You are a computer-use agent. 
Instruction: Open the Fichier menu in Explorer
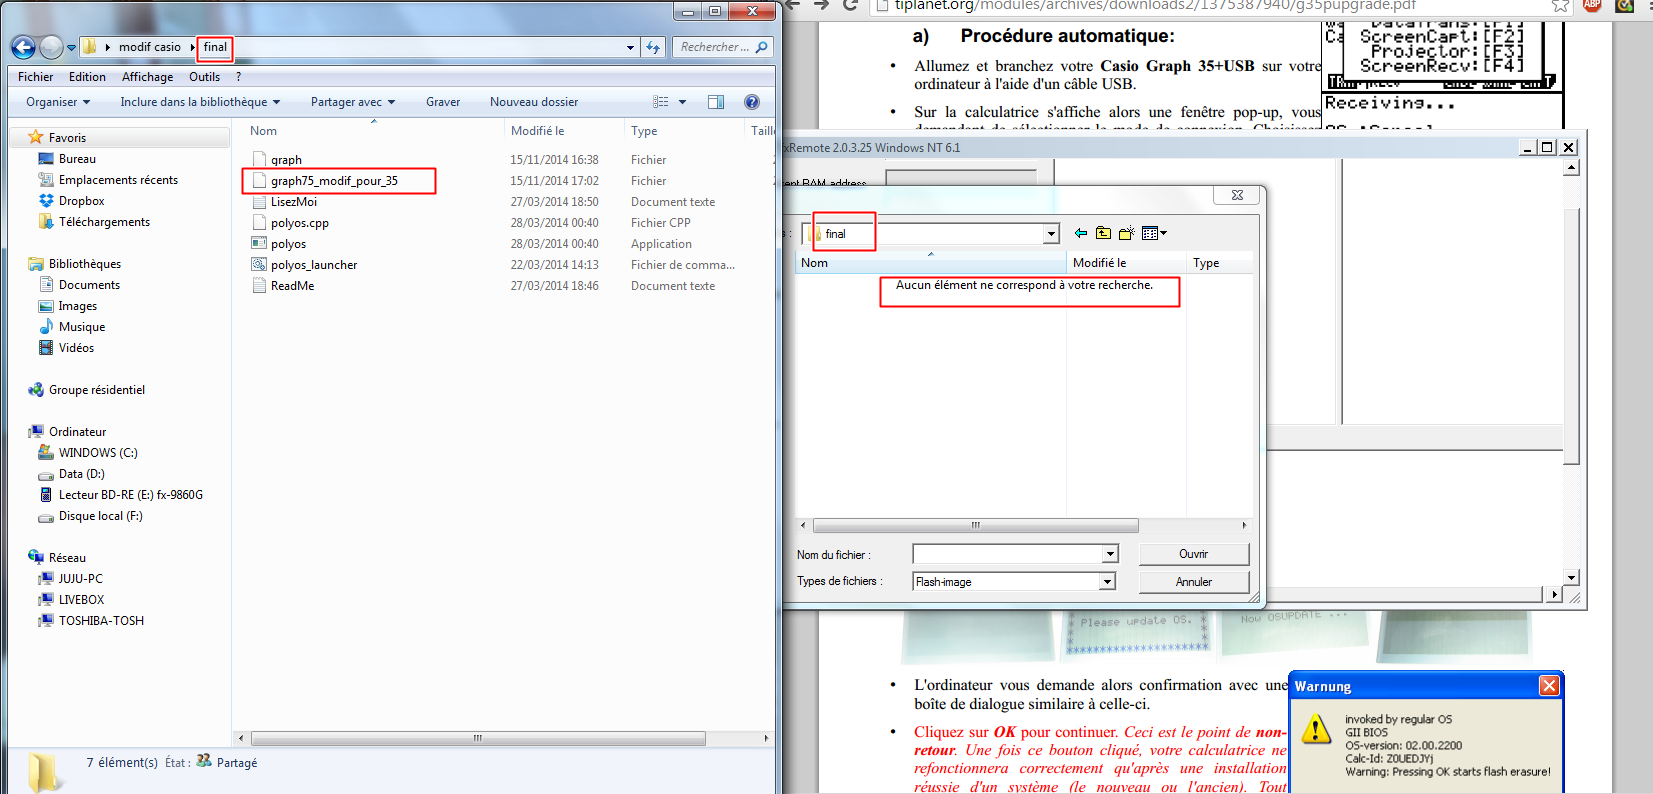(x=35, y=77)
